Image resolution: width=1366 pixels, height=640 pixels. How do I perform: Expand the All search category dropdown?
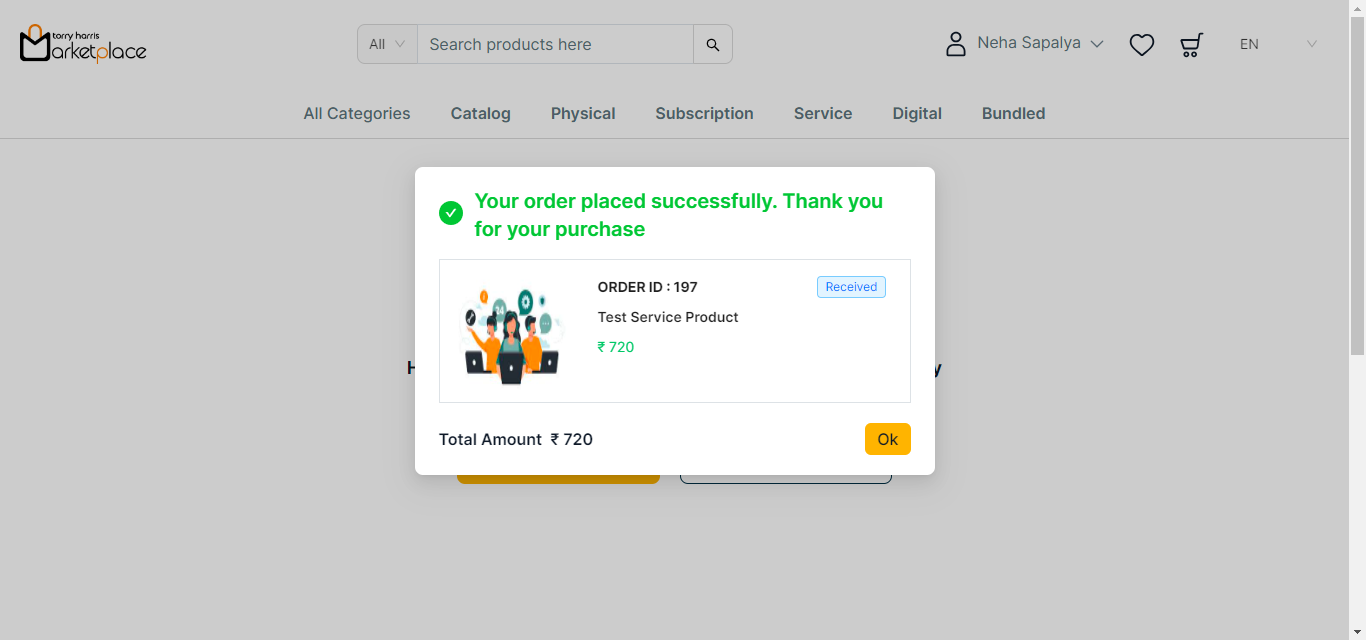coord(387,44)
